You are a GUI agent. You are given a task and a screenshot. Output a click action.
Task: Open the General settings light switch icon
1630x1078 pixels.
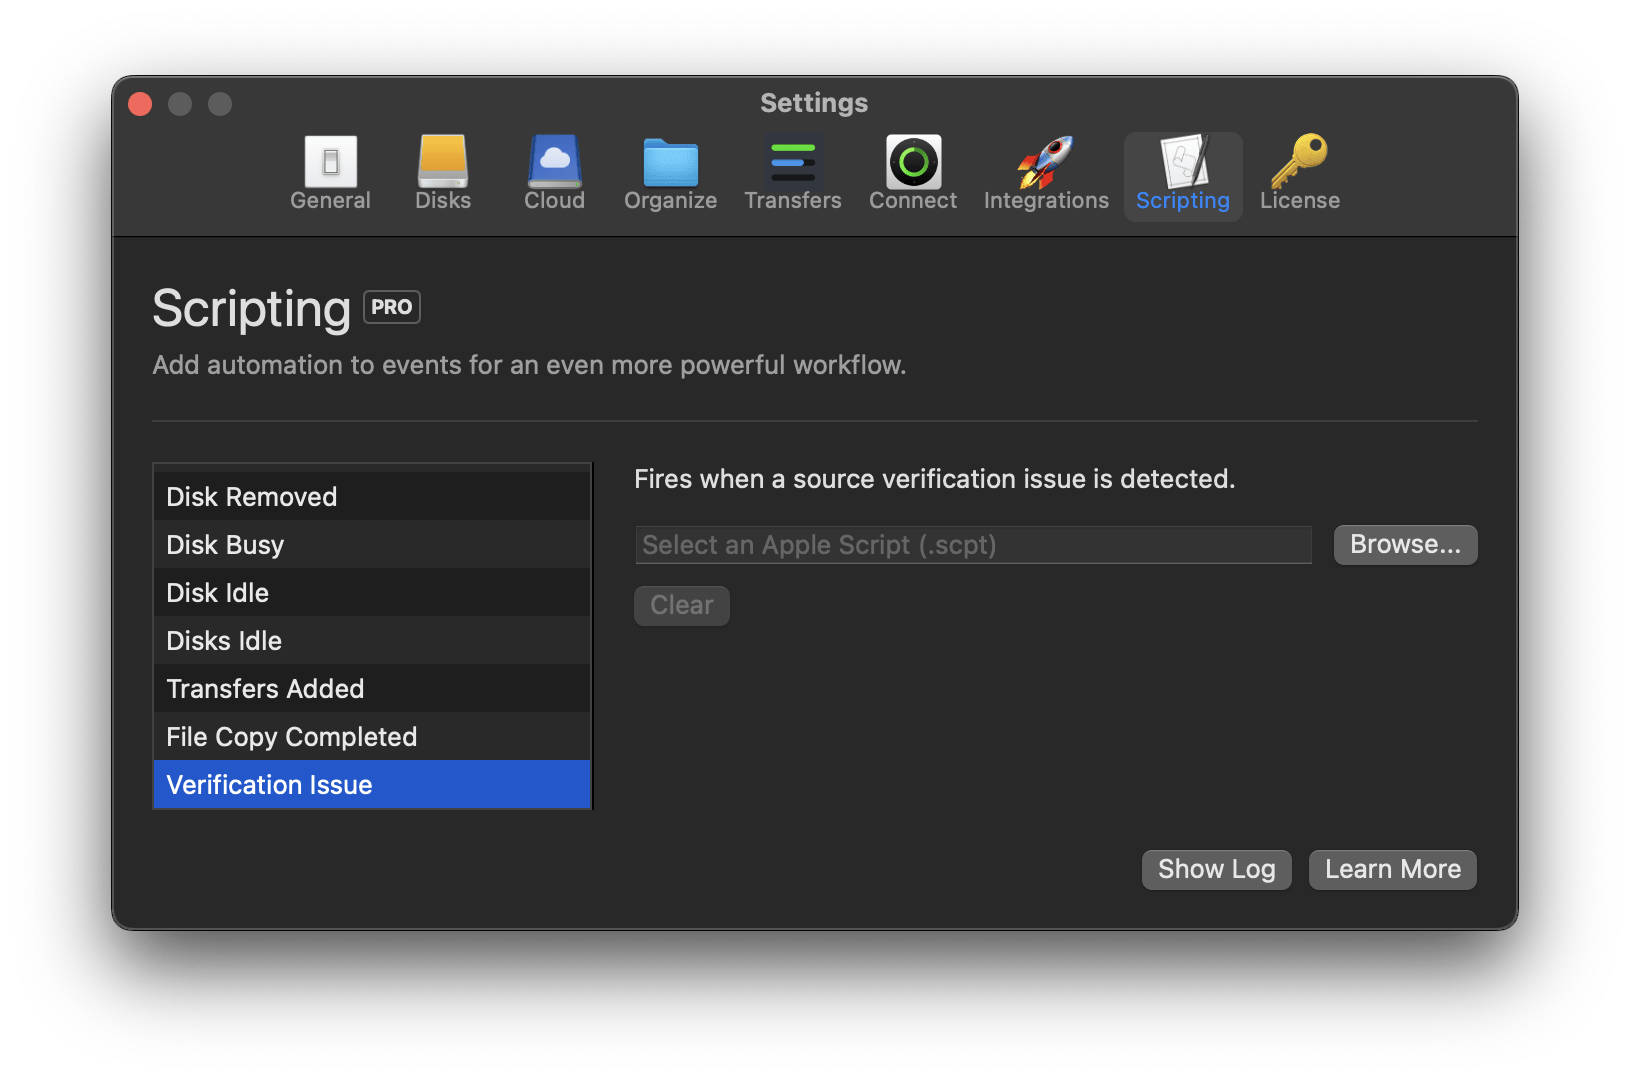pyautogui.click(x=330, y=162)
